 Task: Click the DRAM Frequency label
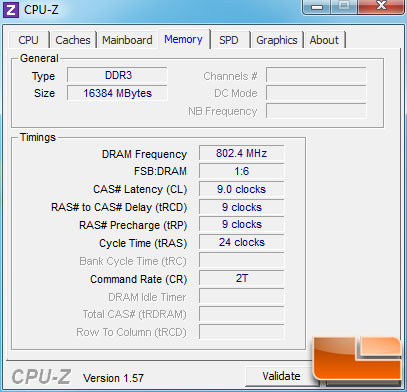coord(144,154)
